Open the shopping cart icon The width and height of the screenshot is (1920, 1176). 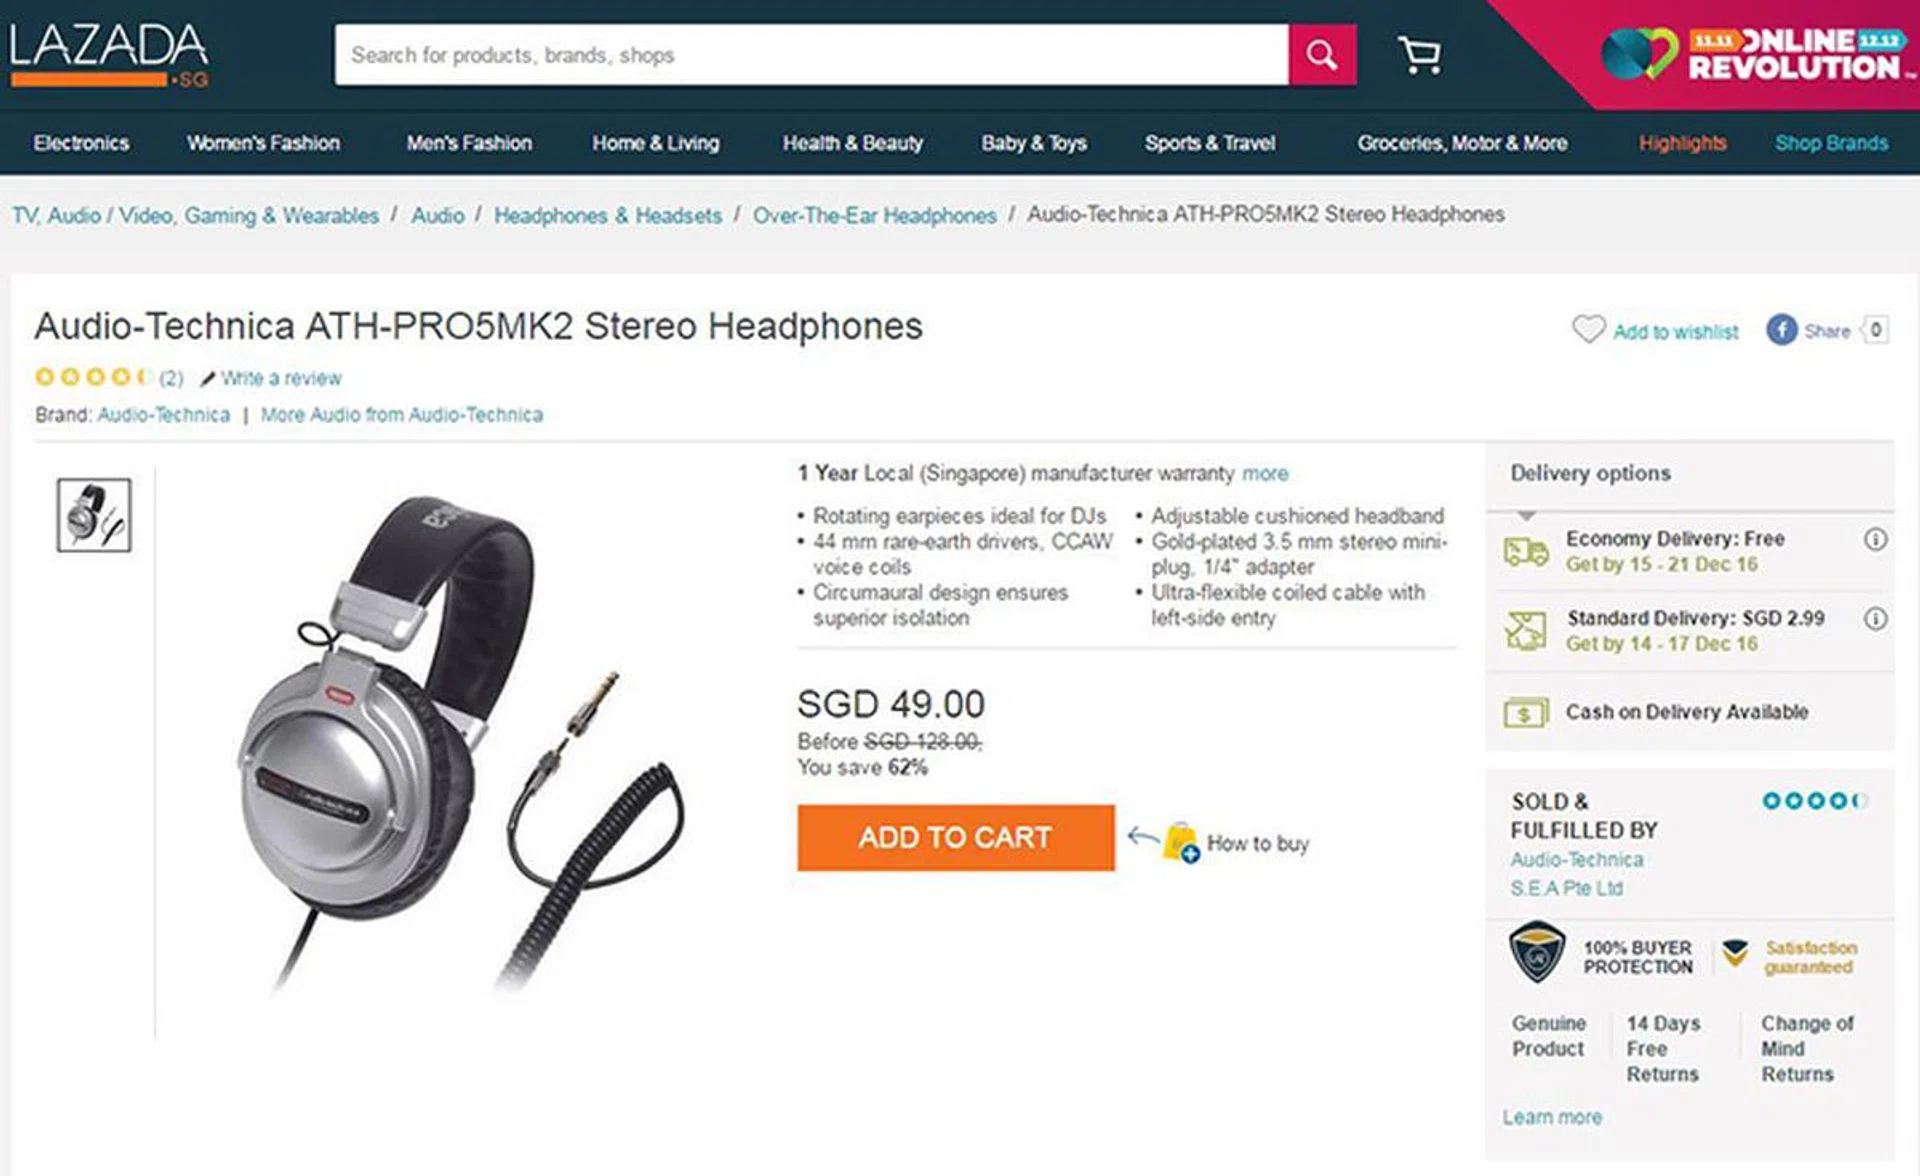1420,55
